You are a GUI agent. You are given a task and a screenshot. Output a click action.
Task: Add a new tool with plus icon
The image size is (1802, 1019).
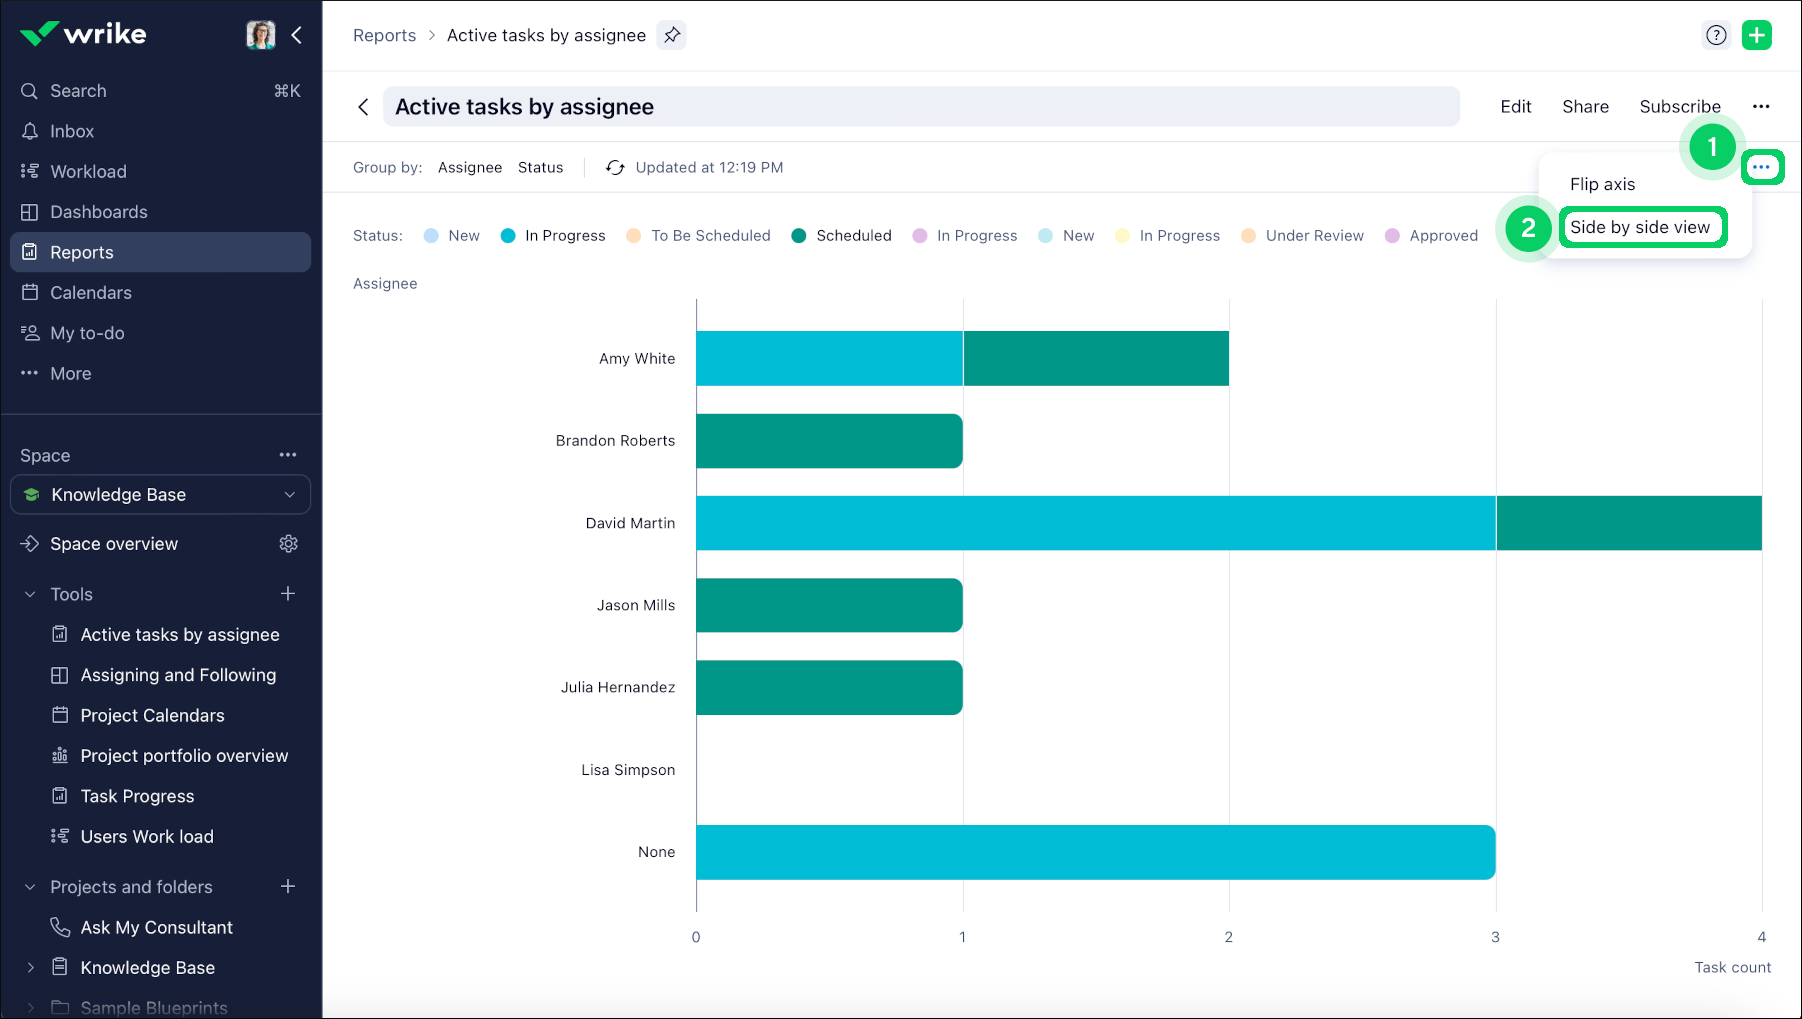288,594
